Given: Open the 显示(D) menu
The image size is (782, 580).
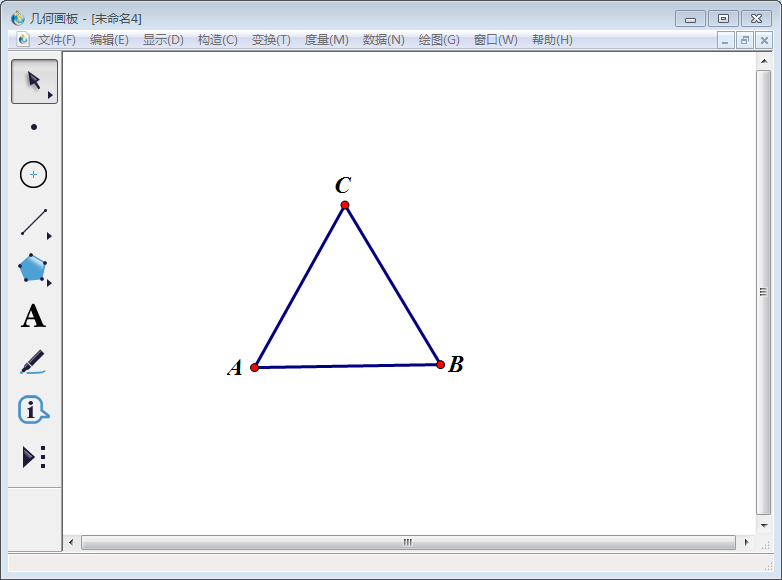Looking at the screenshot, I should 163,40.
